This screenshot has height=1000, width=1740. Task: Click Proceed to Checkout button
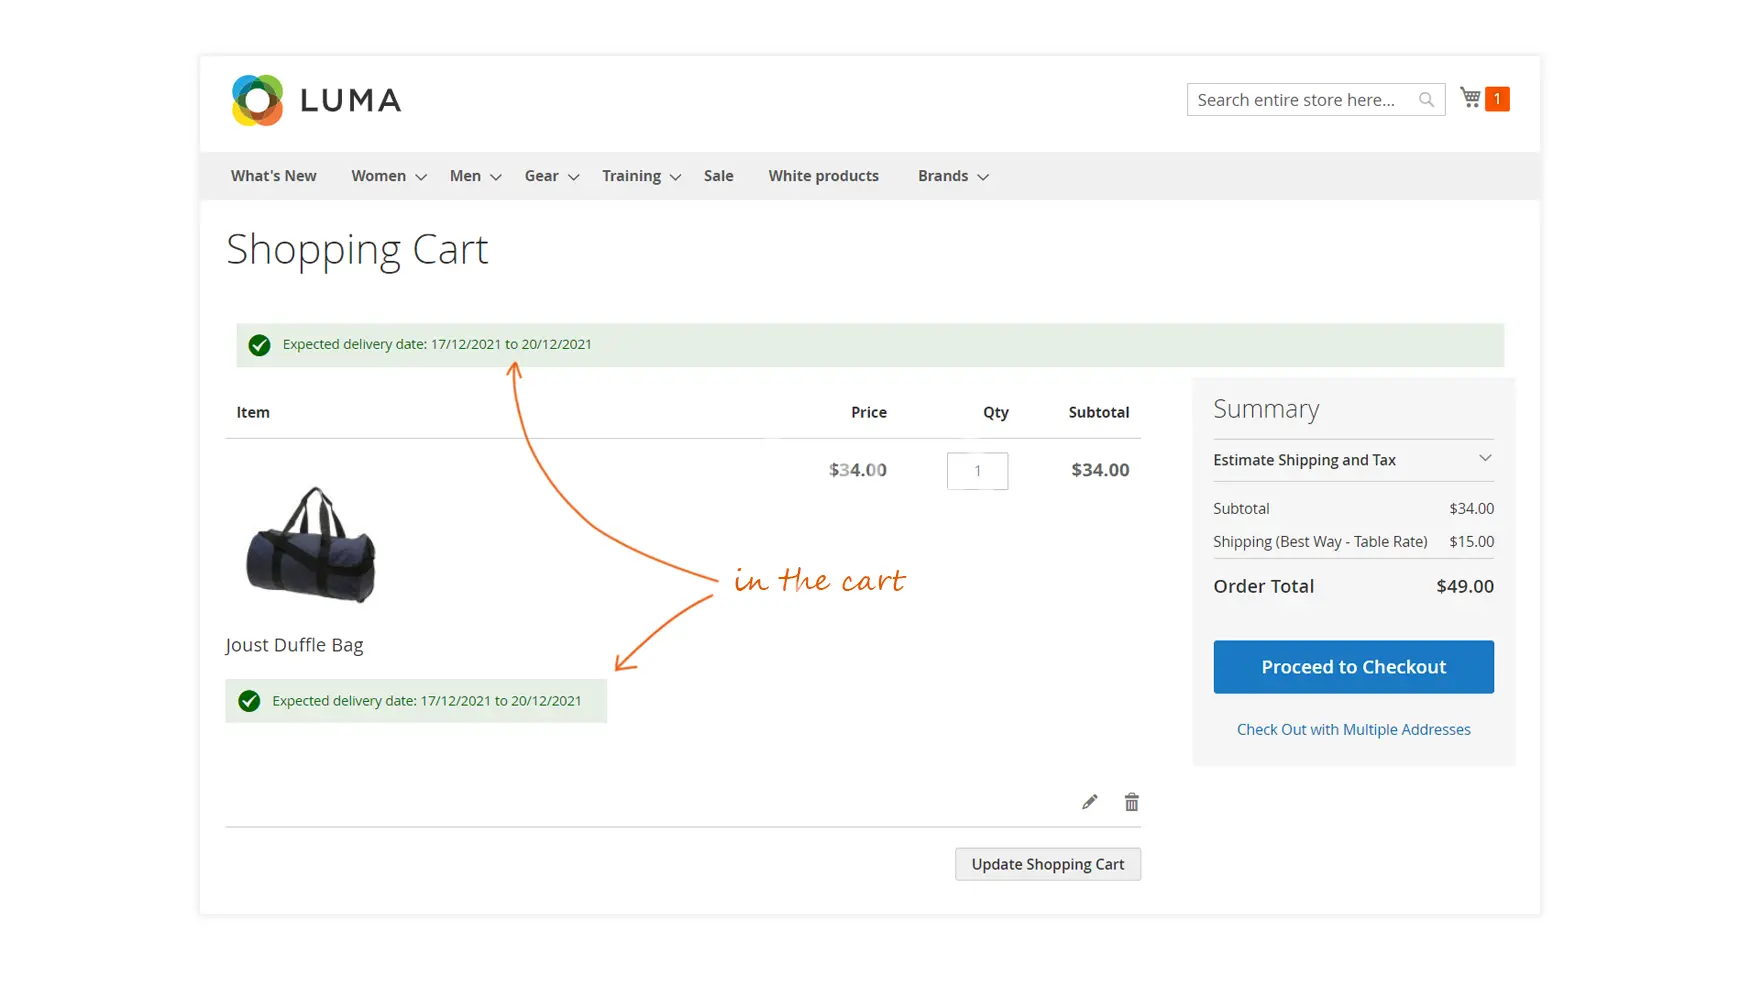[x=1353, y=667]
